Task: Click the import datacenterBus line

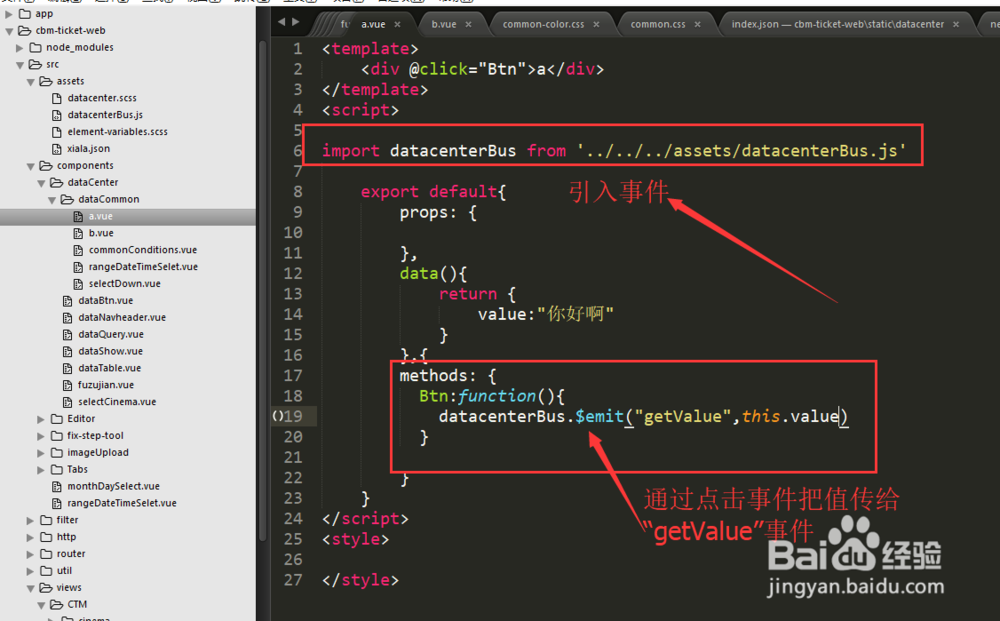Action: (x=614, y=151)
